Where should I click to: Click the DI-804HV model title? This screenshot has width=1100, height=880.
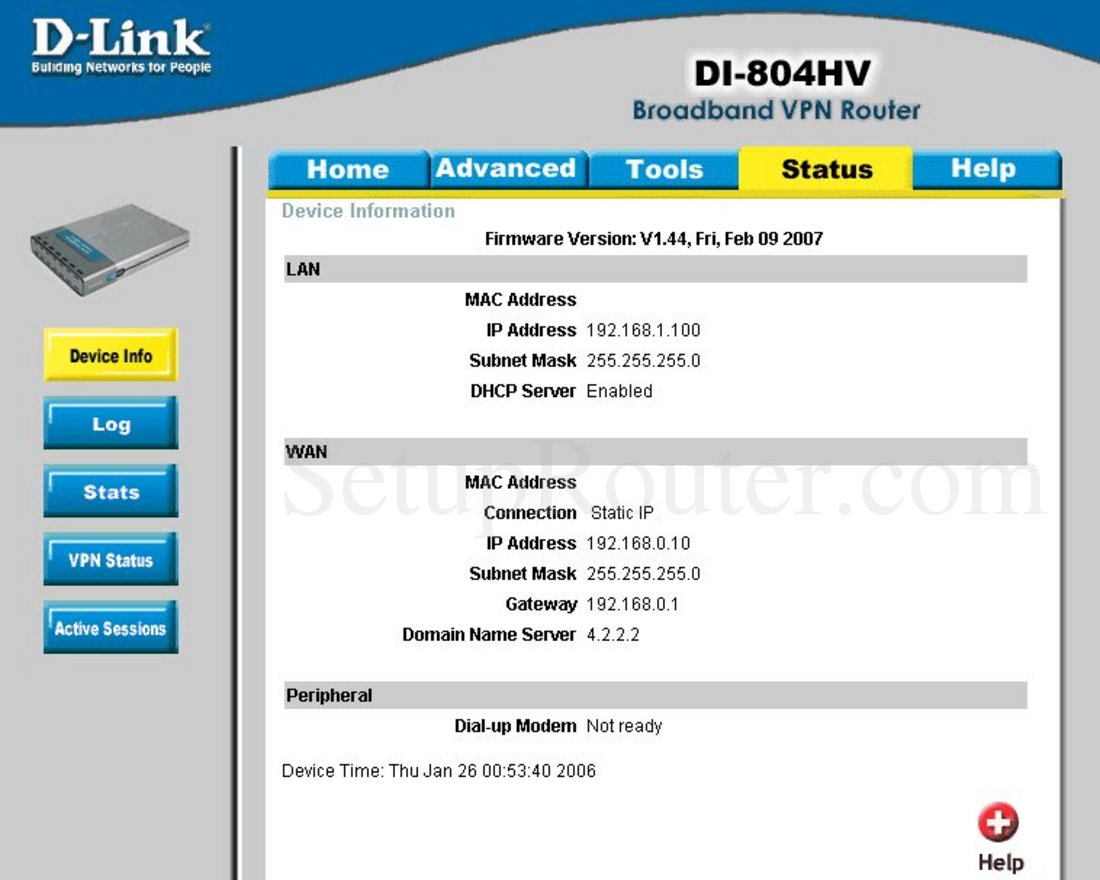(782, 73)
